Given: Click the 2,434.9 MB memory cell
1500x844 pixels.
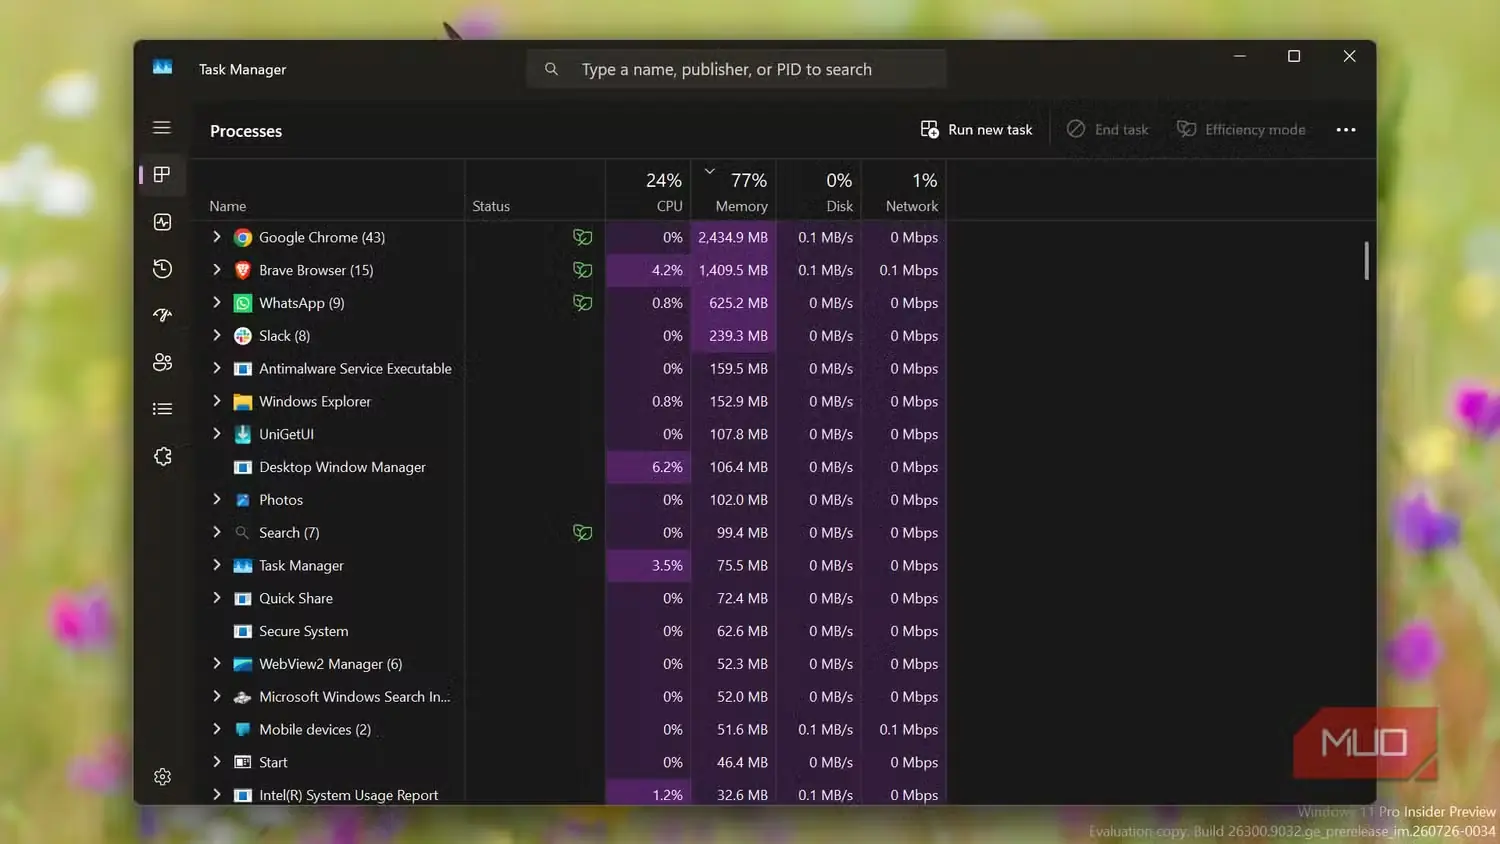Looking at the screenshot, I should [x=733, y=238].
